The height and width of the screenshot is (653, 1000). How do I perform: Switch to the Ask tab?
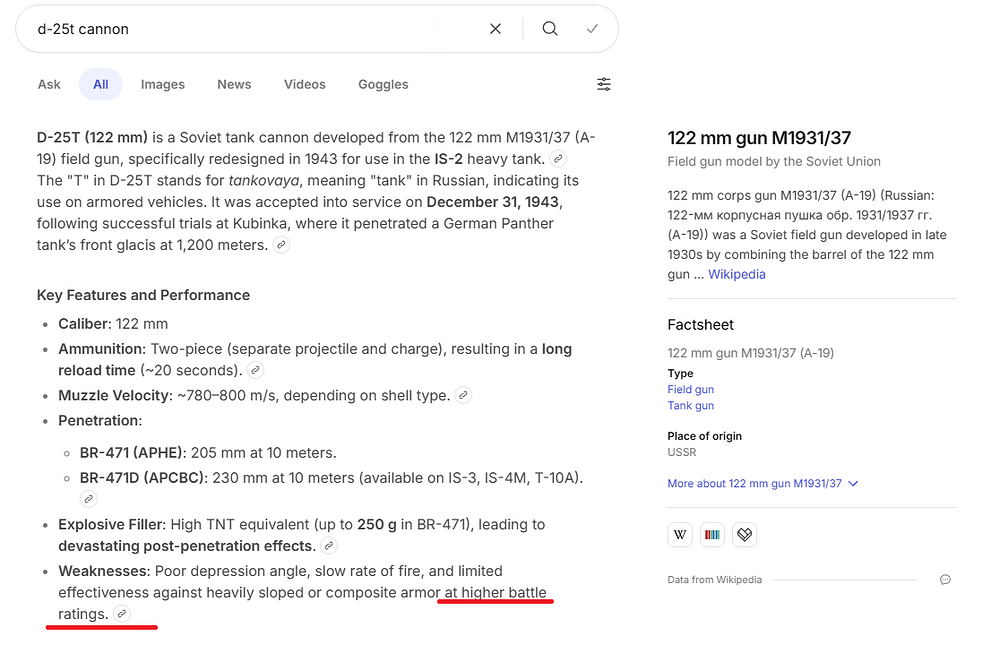tap(49, 84)
